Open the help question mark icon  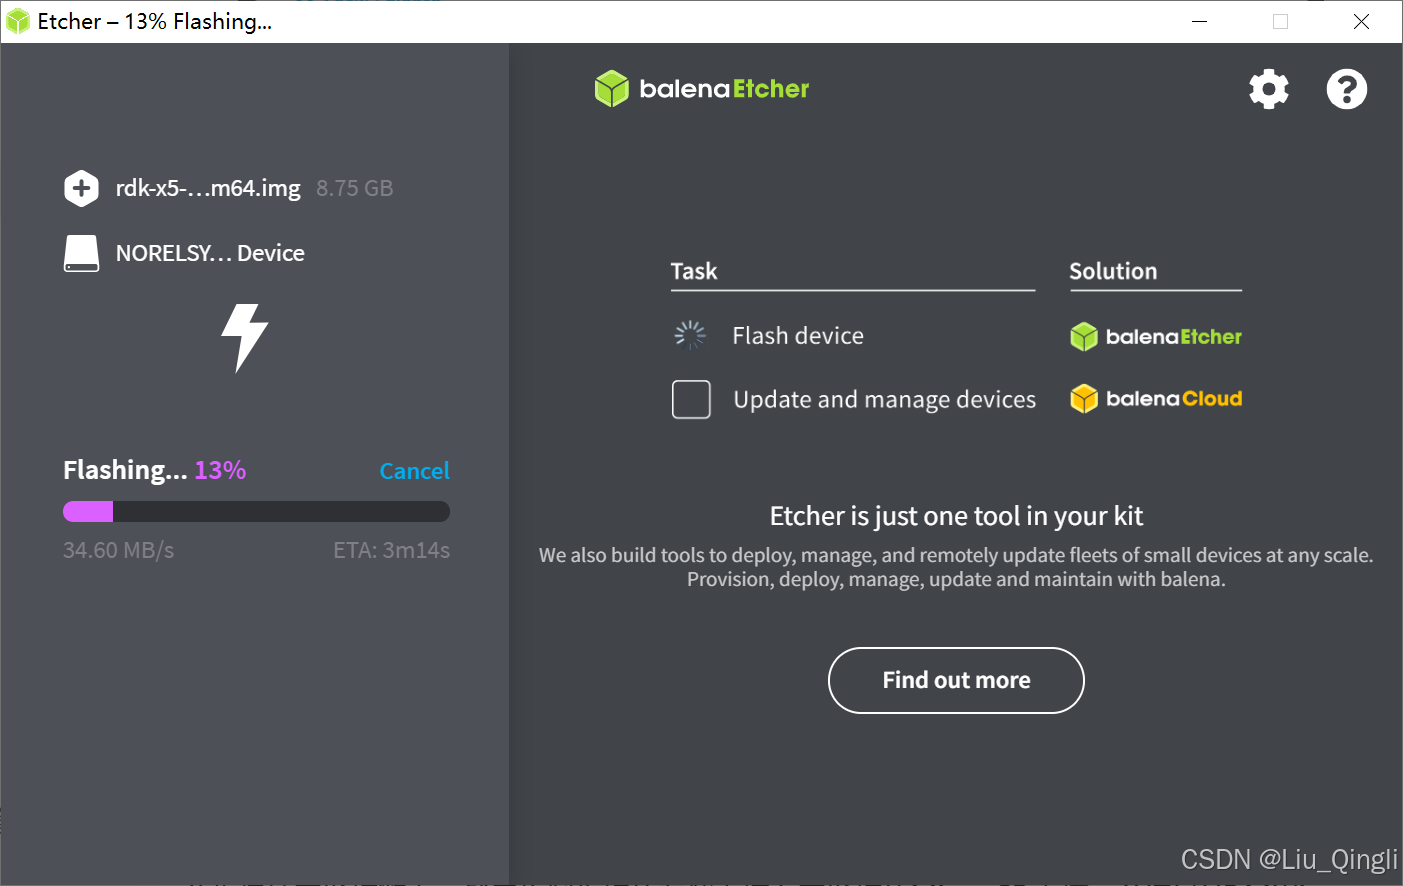tap(1347, 89)
